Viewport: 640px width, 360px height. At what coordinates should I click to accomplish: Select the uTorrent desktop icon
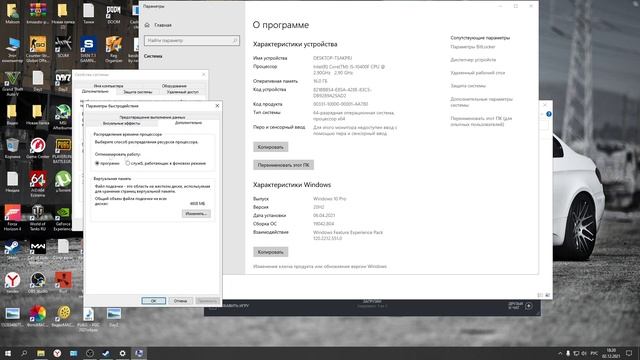tap(63, 181)
